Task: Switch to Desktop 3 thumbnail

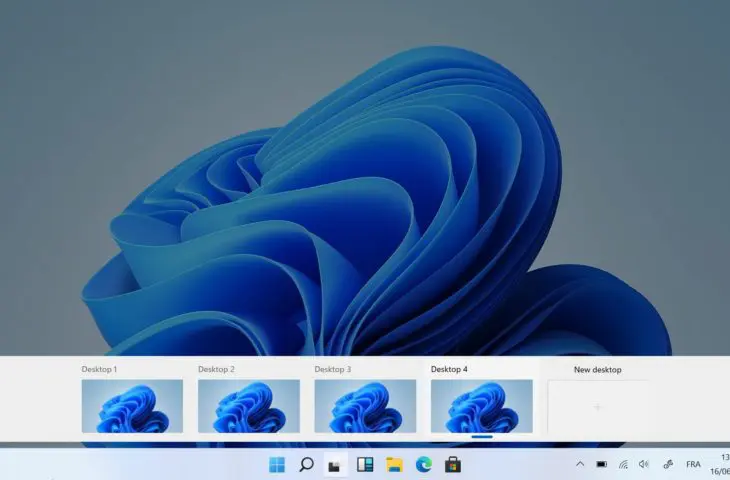Action: (365, 406)
